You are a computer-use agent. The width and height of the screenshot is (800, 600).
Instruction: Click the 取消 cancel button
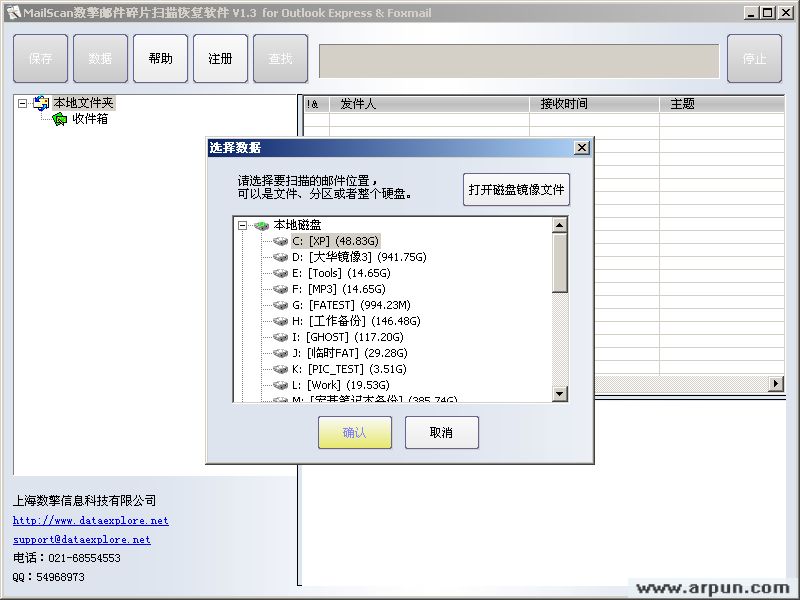pyautogui.click(x=441, y=432)
